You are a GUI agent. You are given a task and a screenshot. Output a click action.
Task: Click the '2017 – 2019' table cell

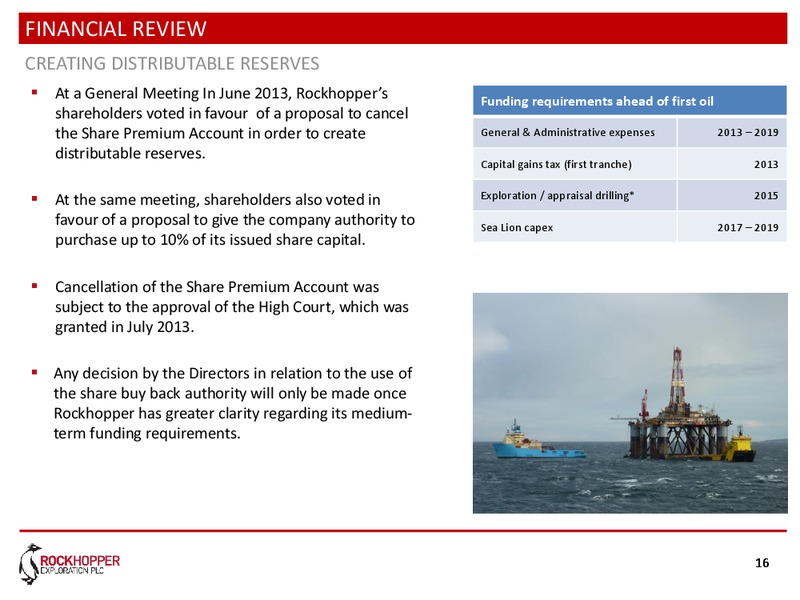[732, 228]
